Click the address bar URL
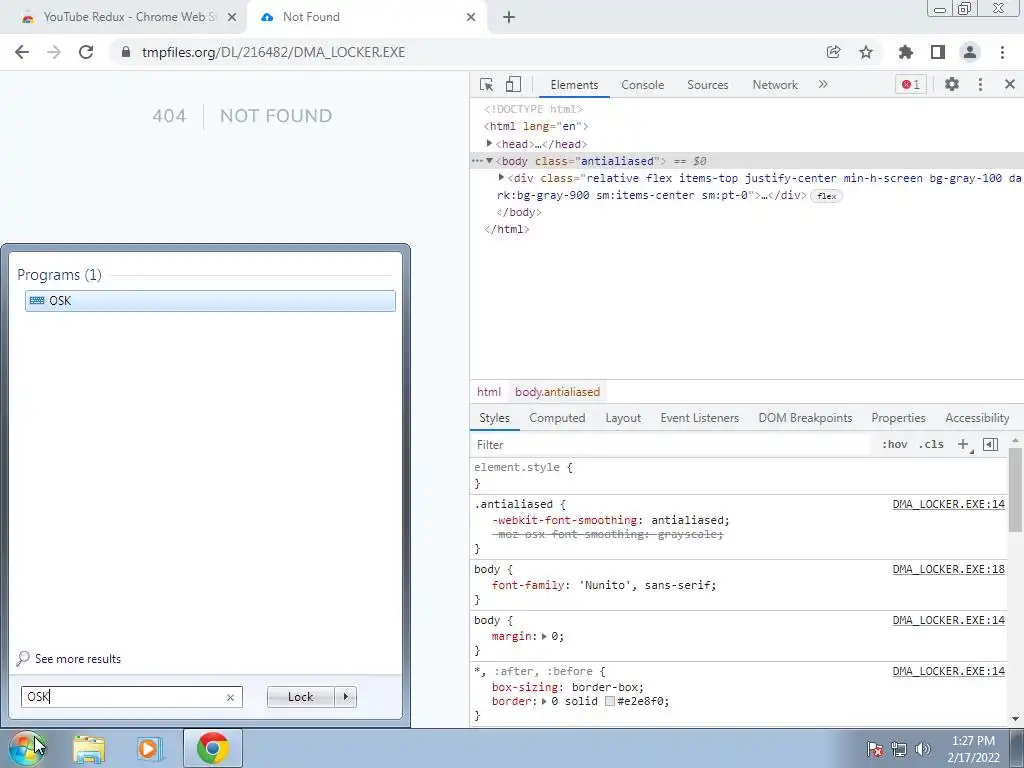The width and height of the screenshot is (1024, 768). pyautogui.click(x=273, y=52)
